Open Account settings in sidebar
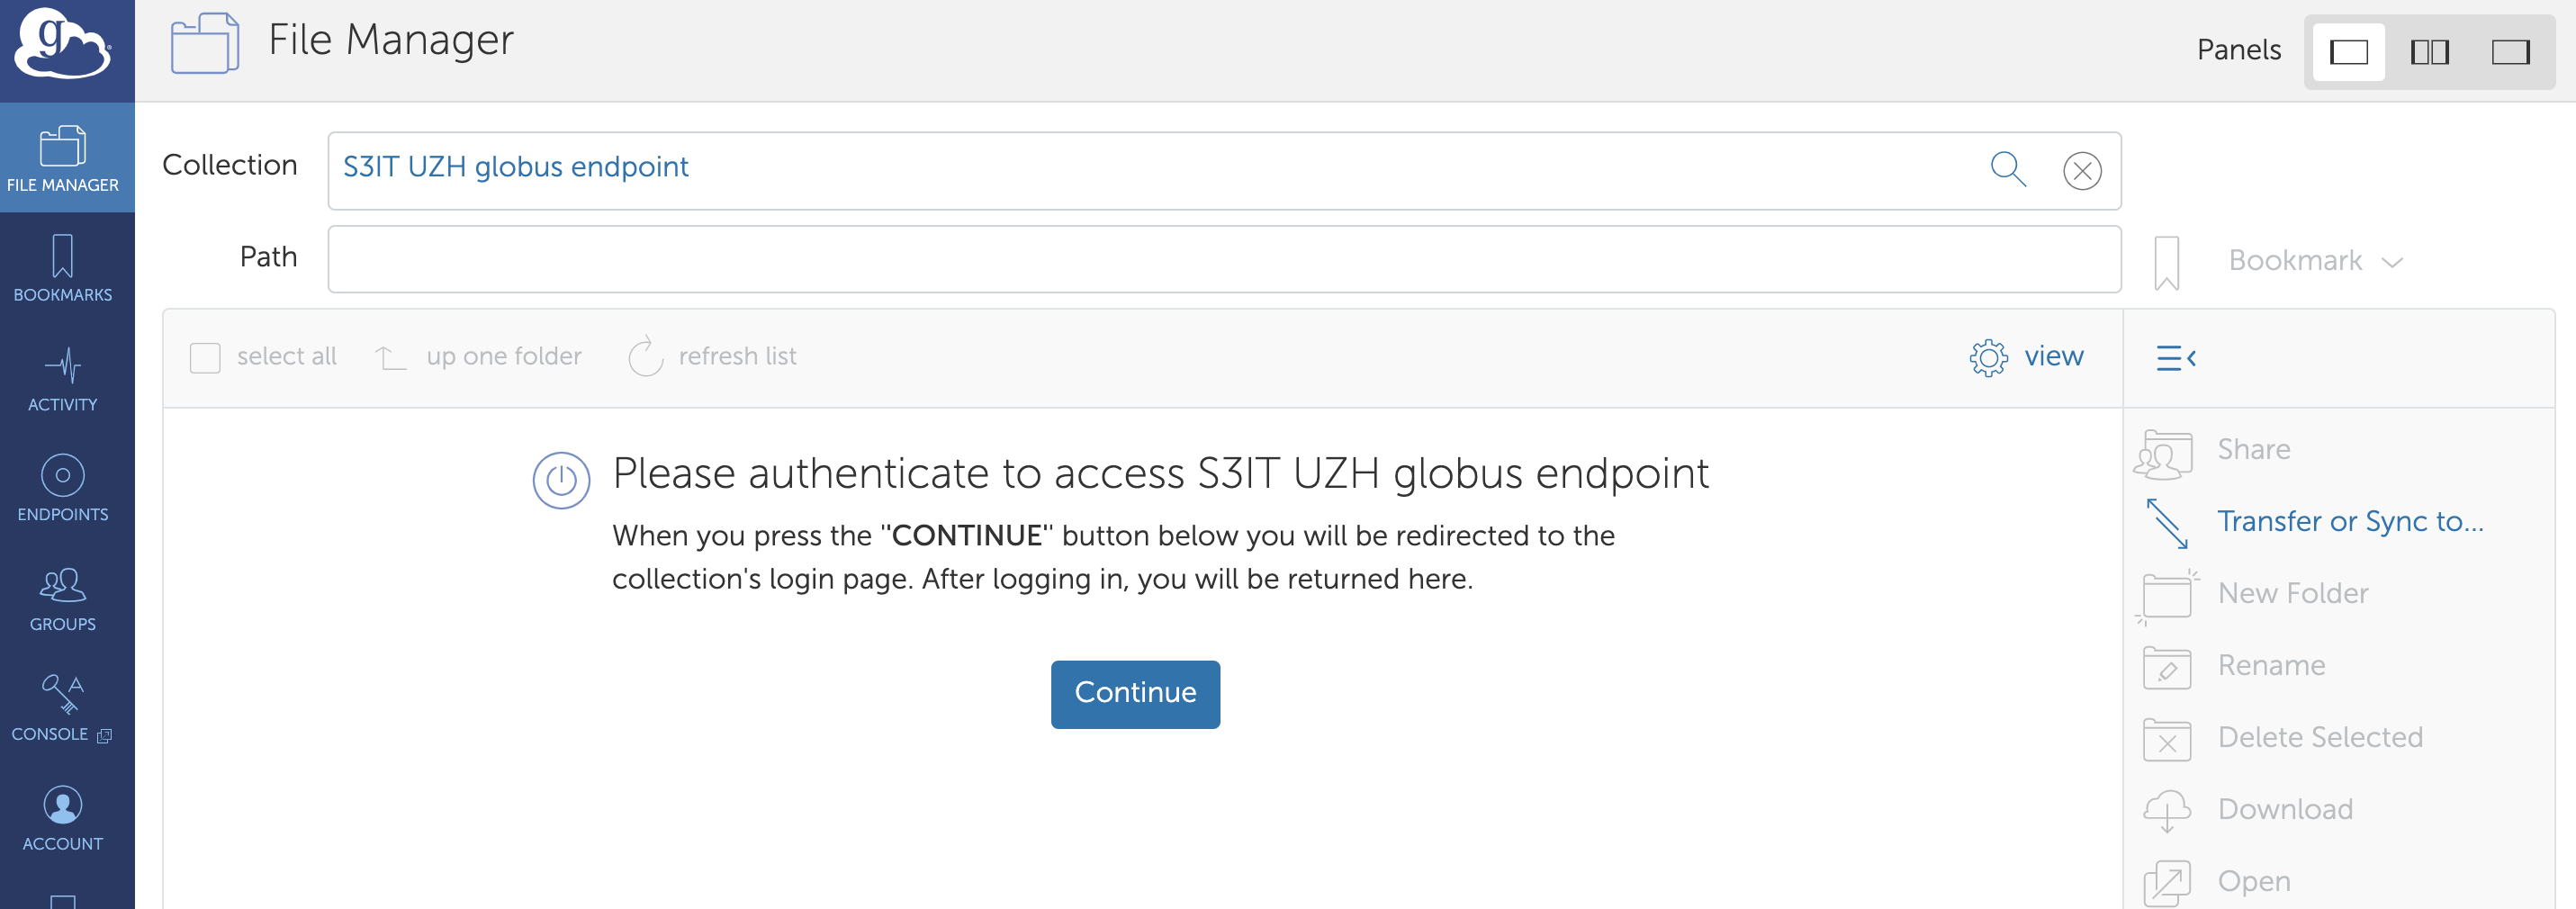 pos(62,818)
